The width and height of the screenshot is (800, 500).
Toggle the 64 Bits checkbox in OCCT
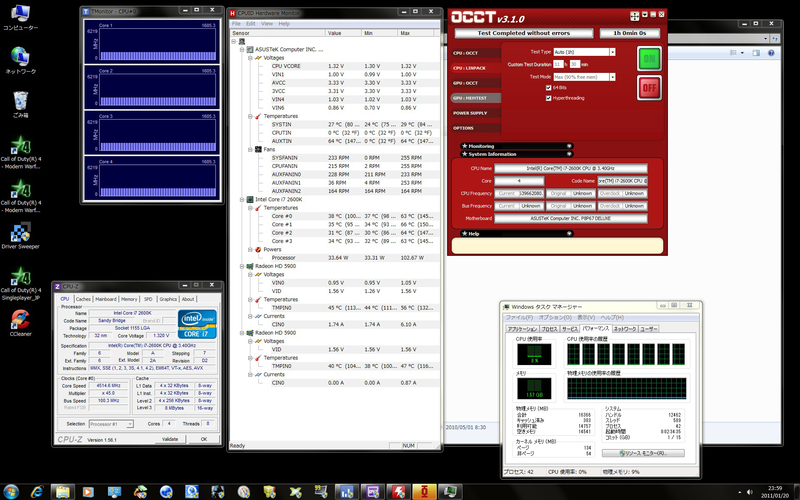(548, 88)
